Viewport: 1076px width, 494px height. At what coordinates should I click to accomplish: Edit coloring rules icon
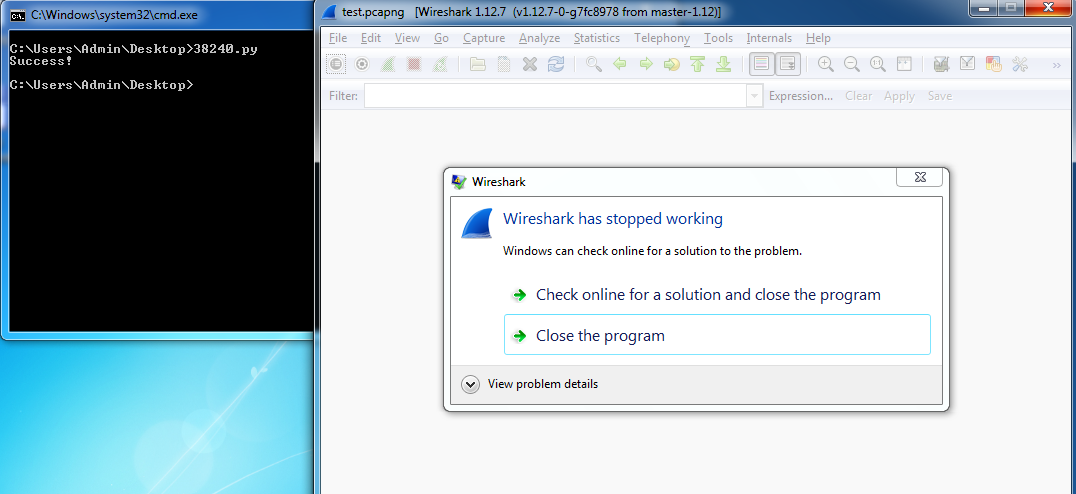[994, 64]
